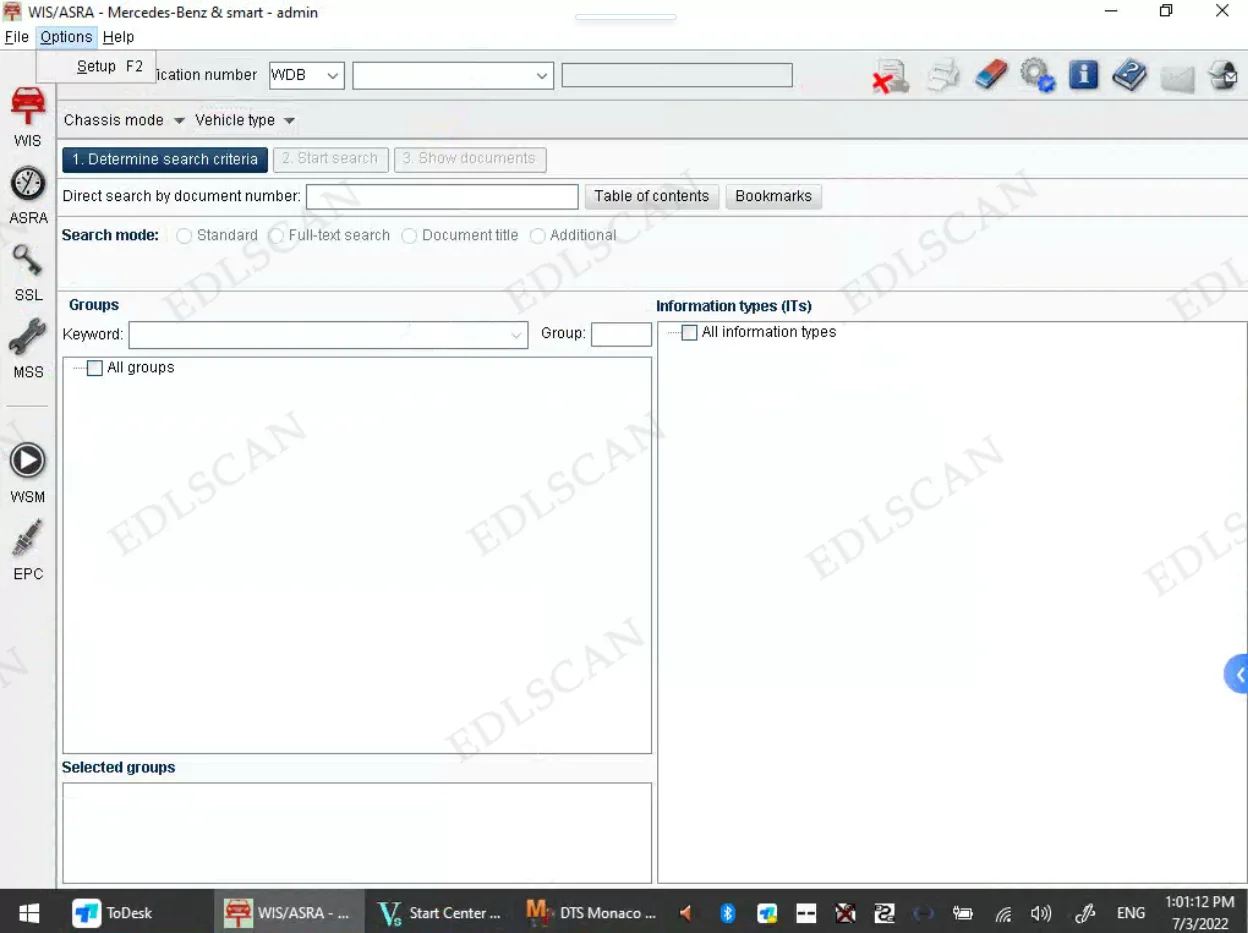Expand the blue side panel arrow
The height and width of the screenshot is (933, 1248).
pos(1237,675)
